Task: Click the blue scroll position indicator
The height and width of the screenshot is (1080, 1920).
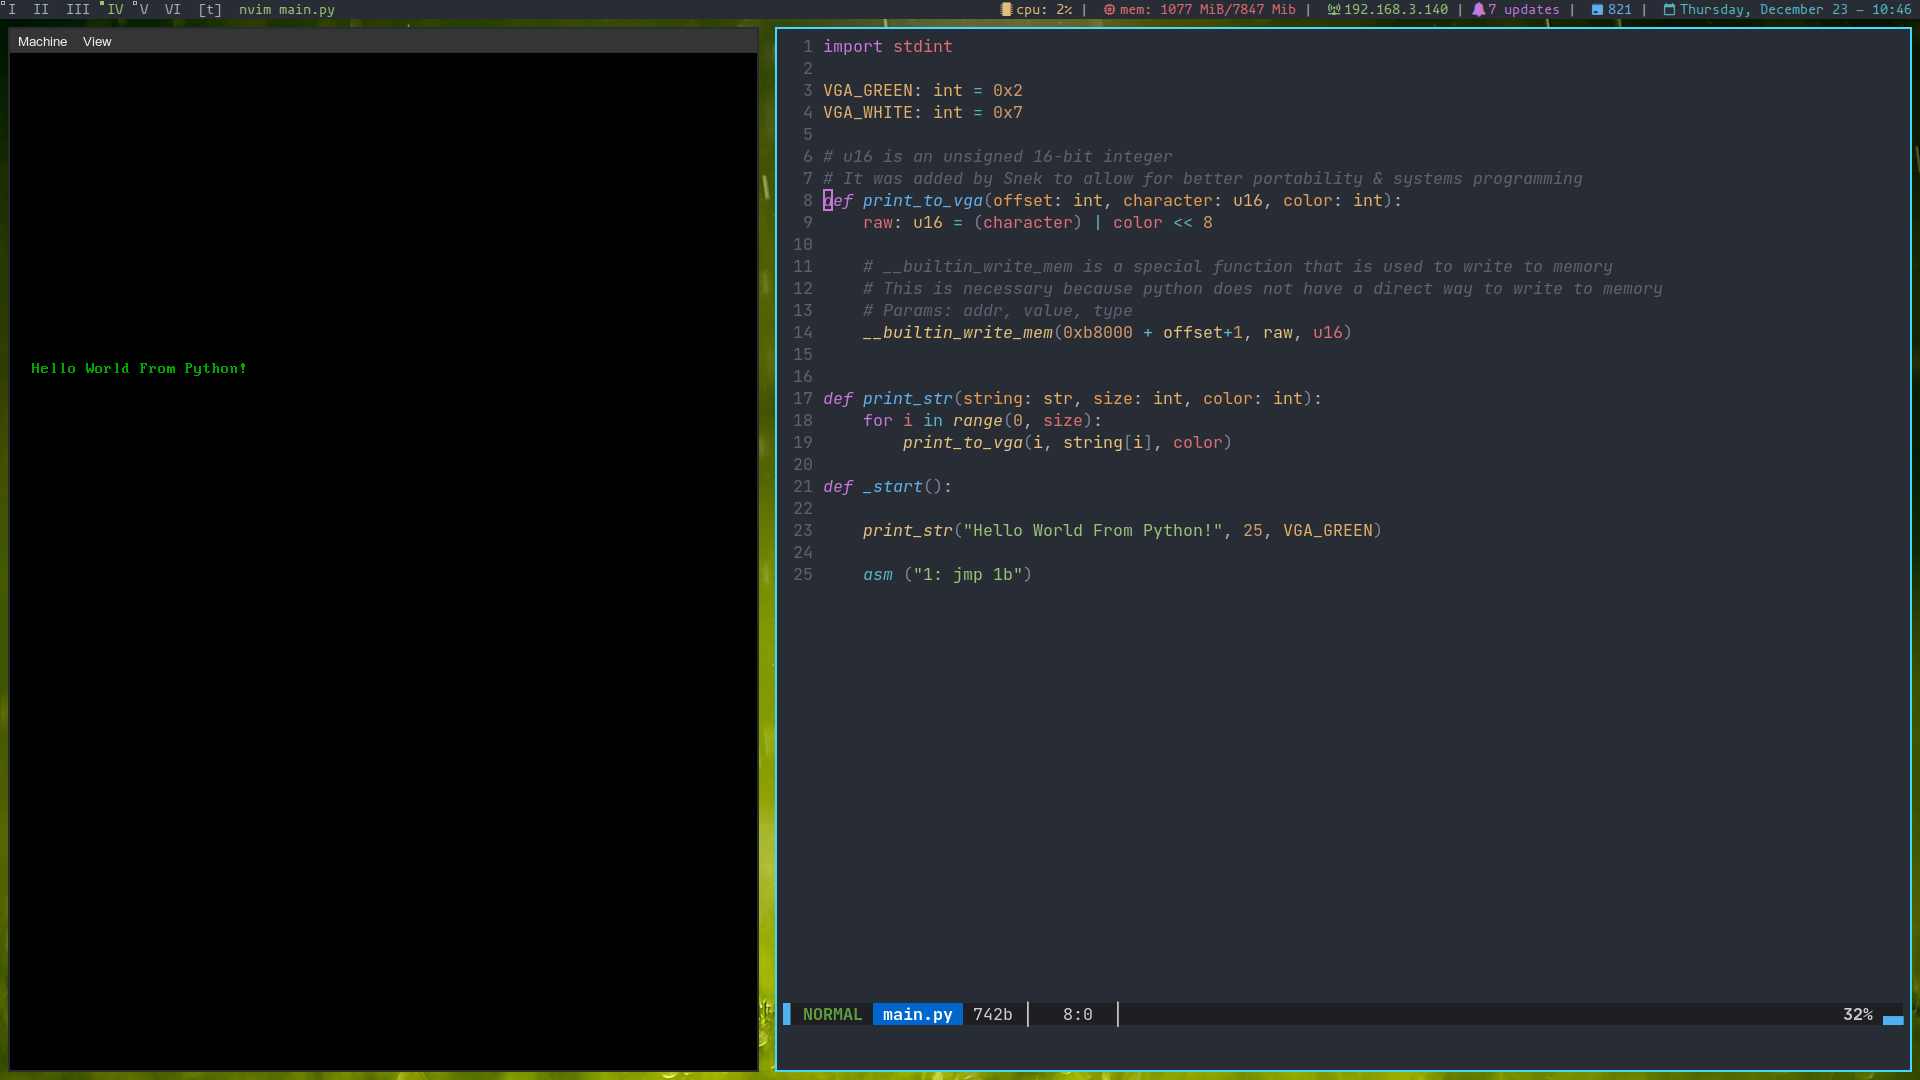Action: tap(1892, 1020)
